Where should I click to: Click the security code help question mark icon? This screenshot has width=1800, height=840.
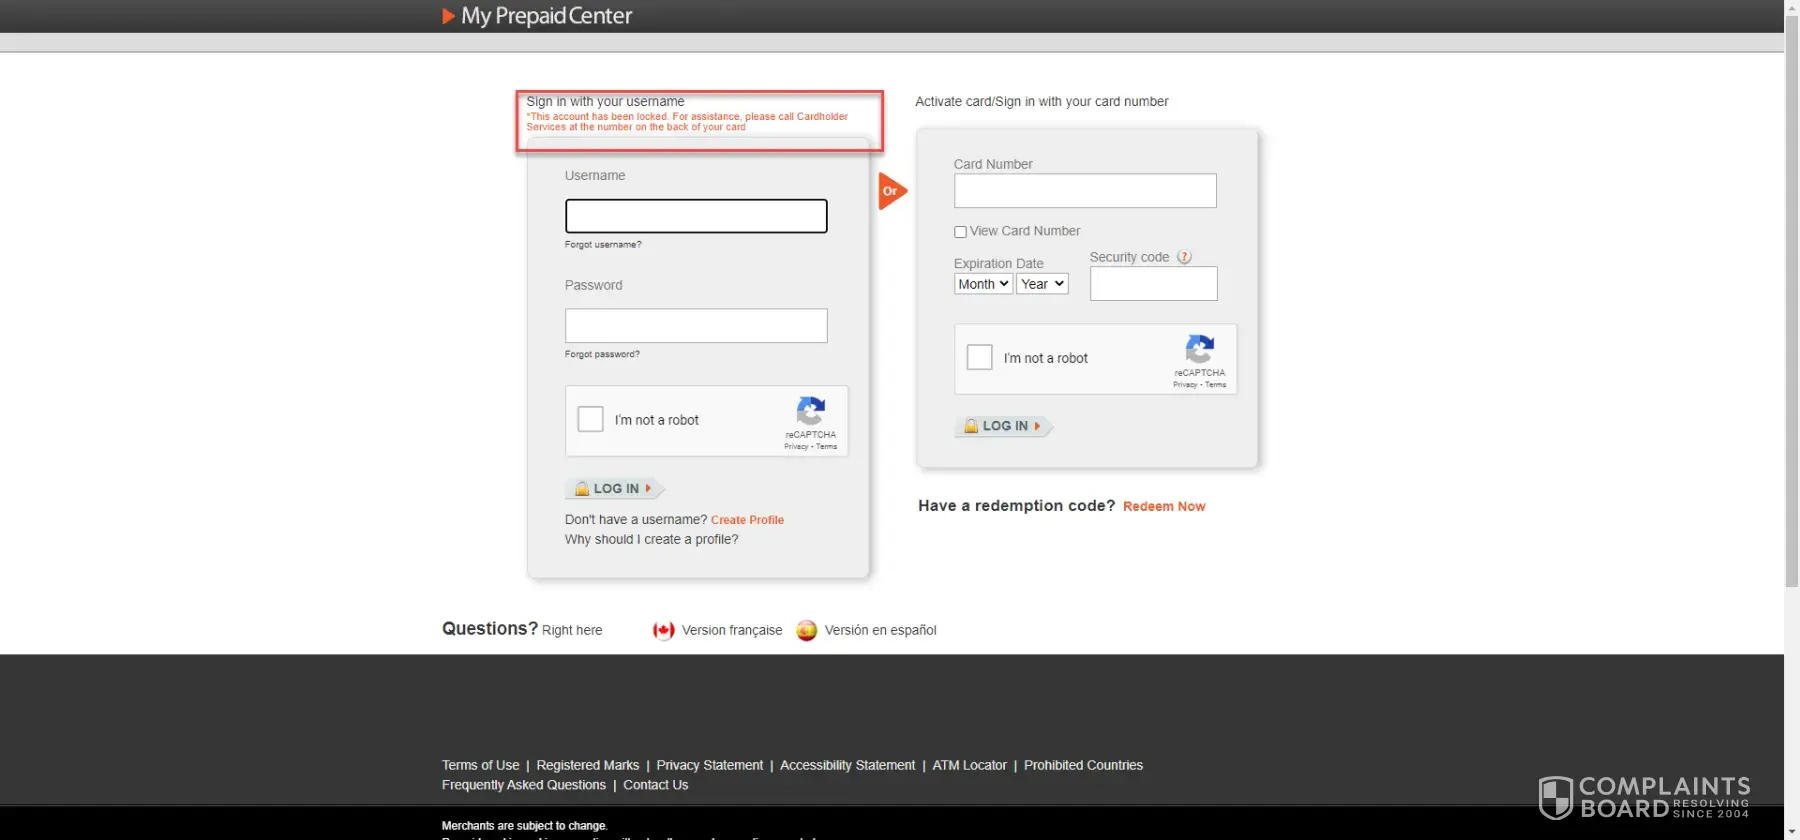(x=1184, y=257)
